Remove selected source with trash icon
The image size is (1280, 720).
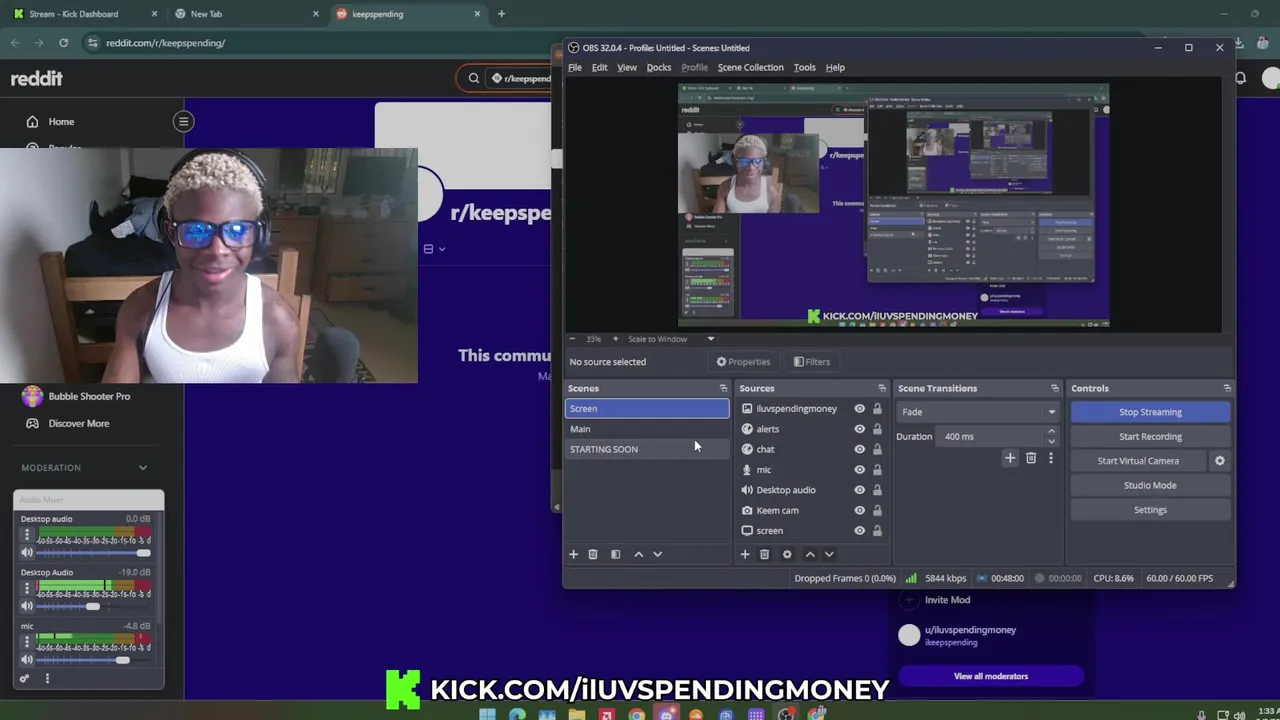point(764,554)
